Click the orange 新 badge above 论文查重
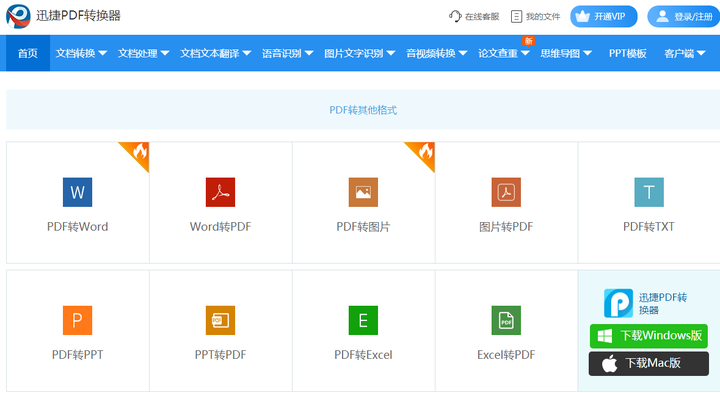This screenshot has height=393, width=720. [529, 41]
